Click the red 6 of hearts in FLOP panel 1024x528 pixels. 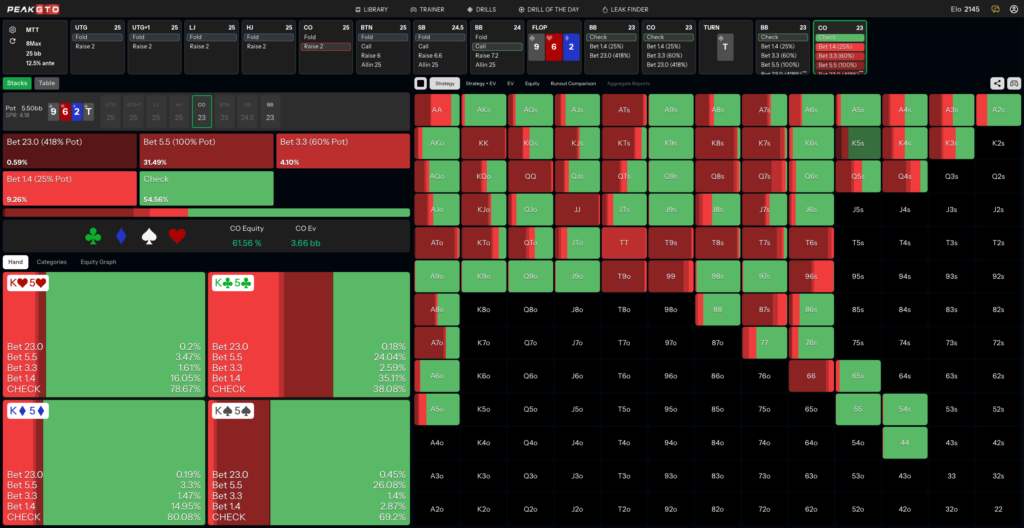click(554, 48)
